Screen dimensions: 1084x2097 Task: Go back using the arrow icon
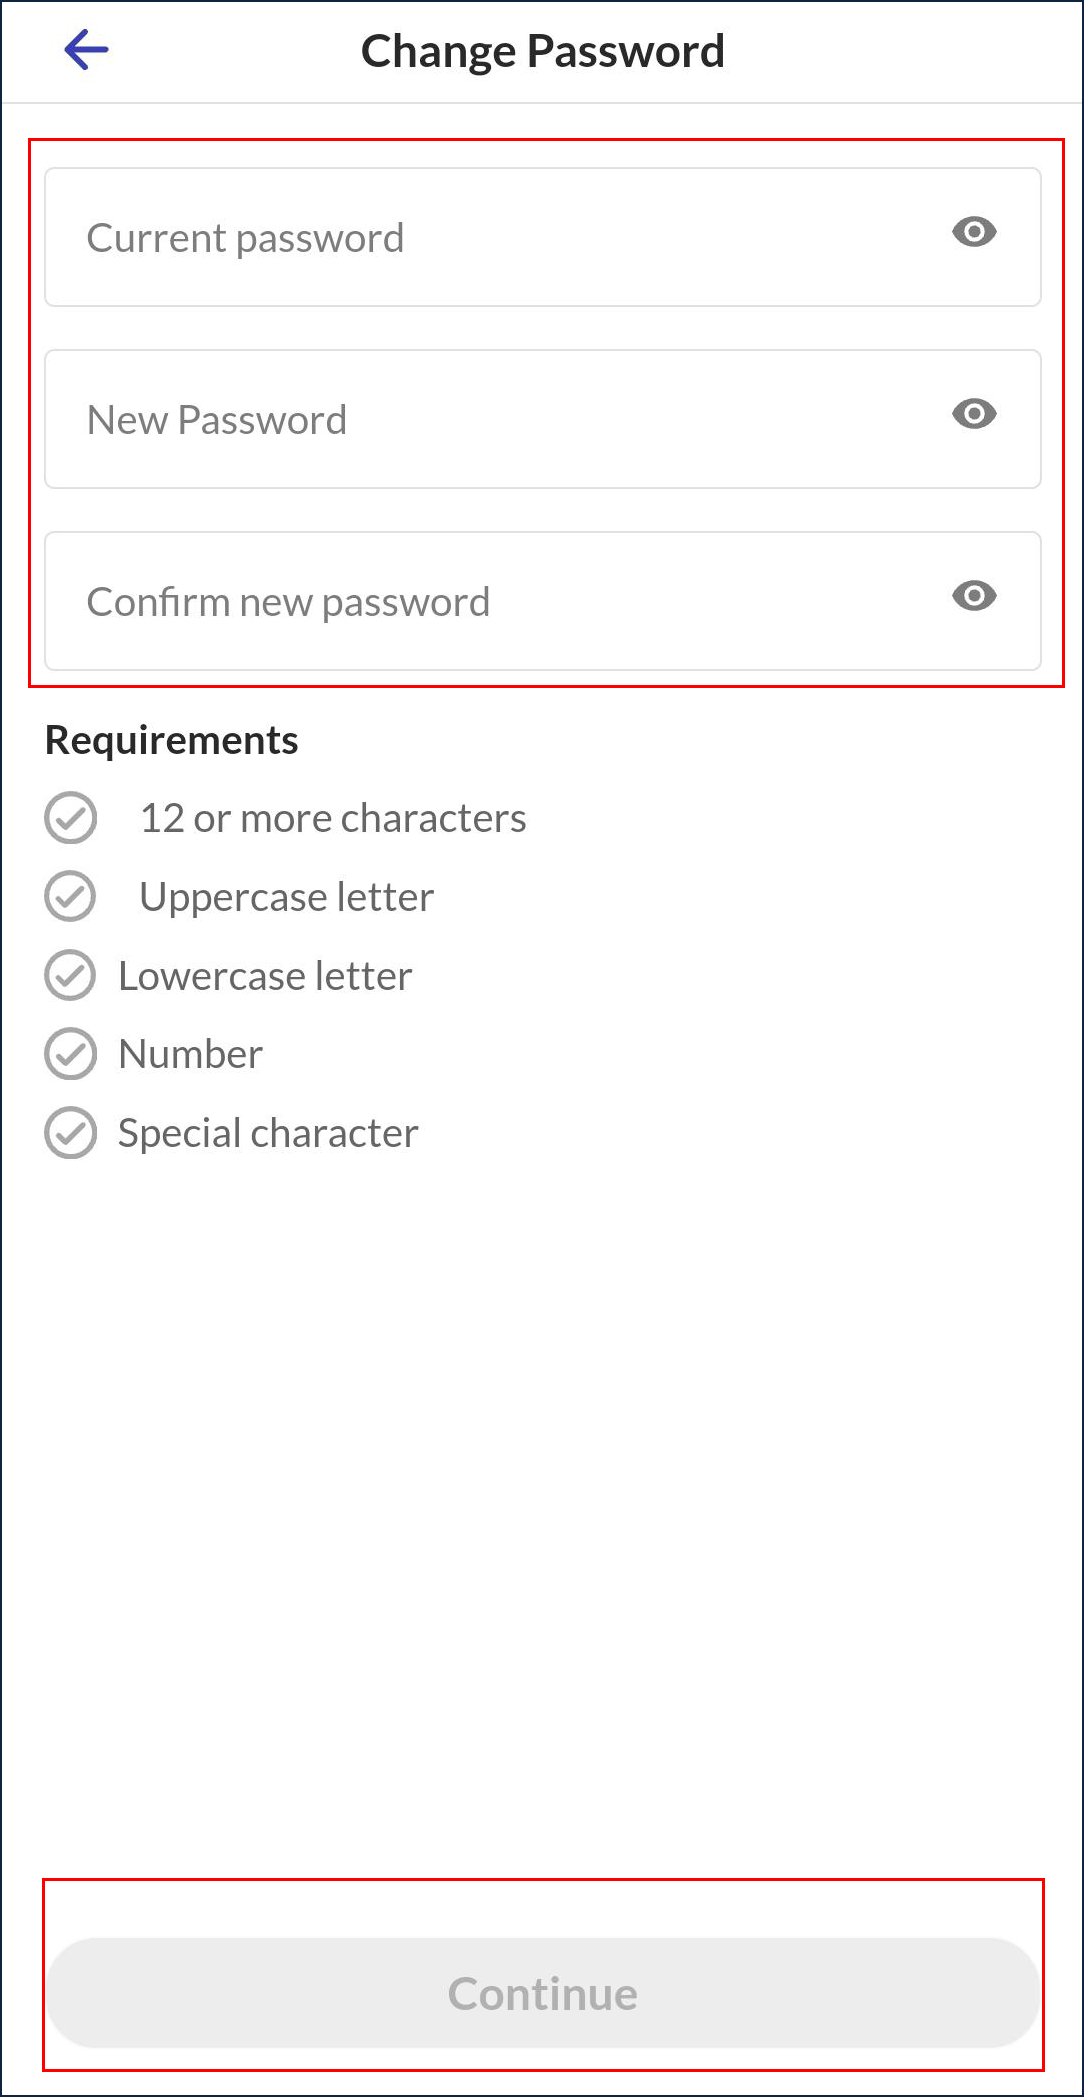coord(86,50)
